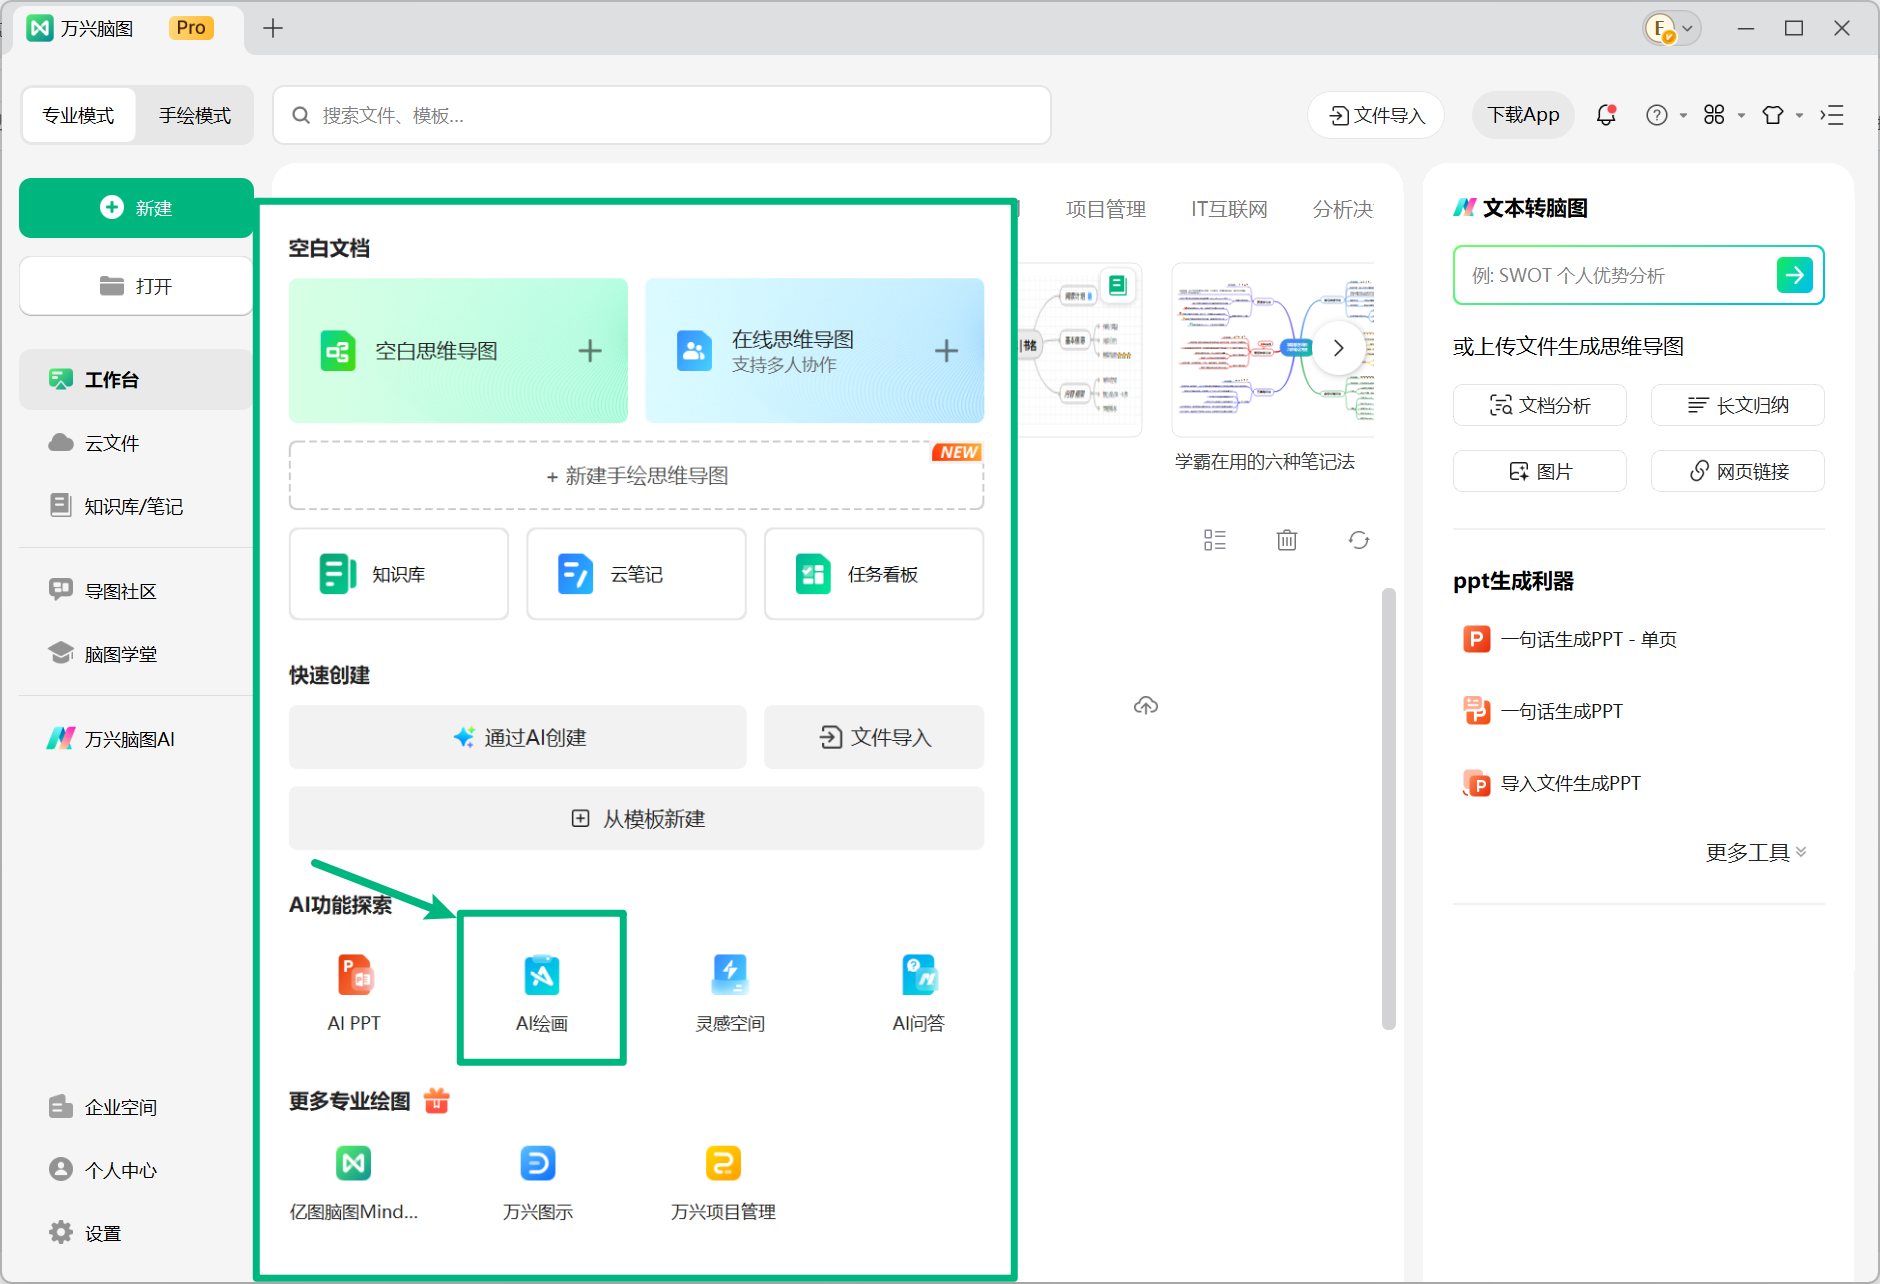Open the help question-mark icon

point(1657,115)
